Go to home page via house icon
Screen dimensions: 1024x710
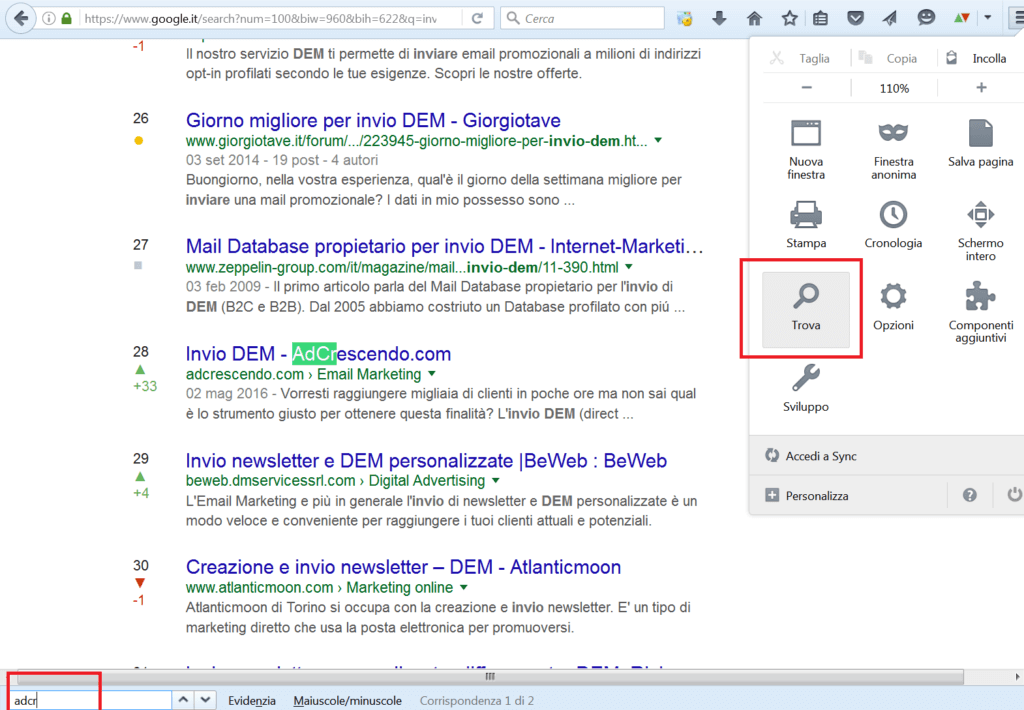pyautogui.click(x=754, y=18)
